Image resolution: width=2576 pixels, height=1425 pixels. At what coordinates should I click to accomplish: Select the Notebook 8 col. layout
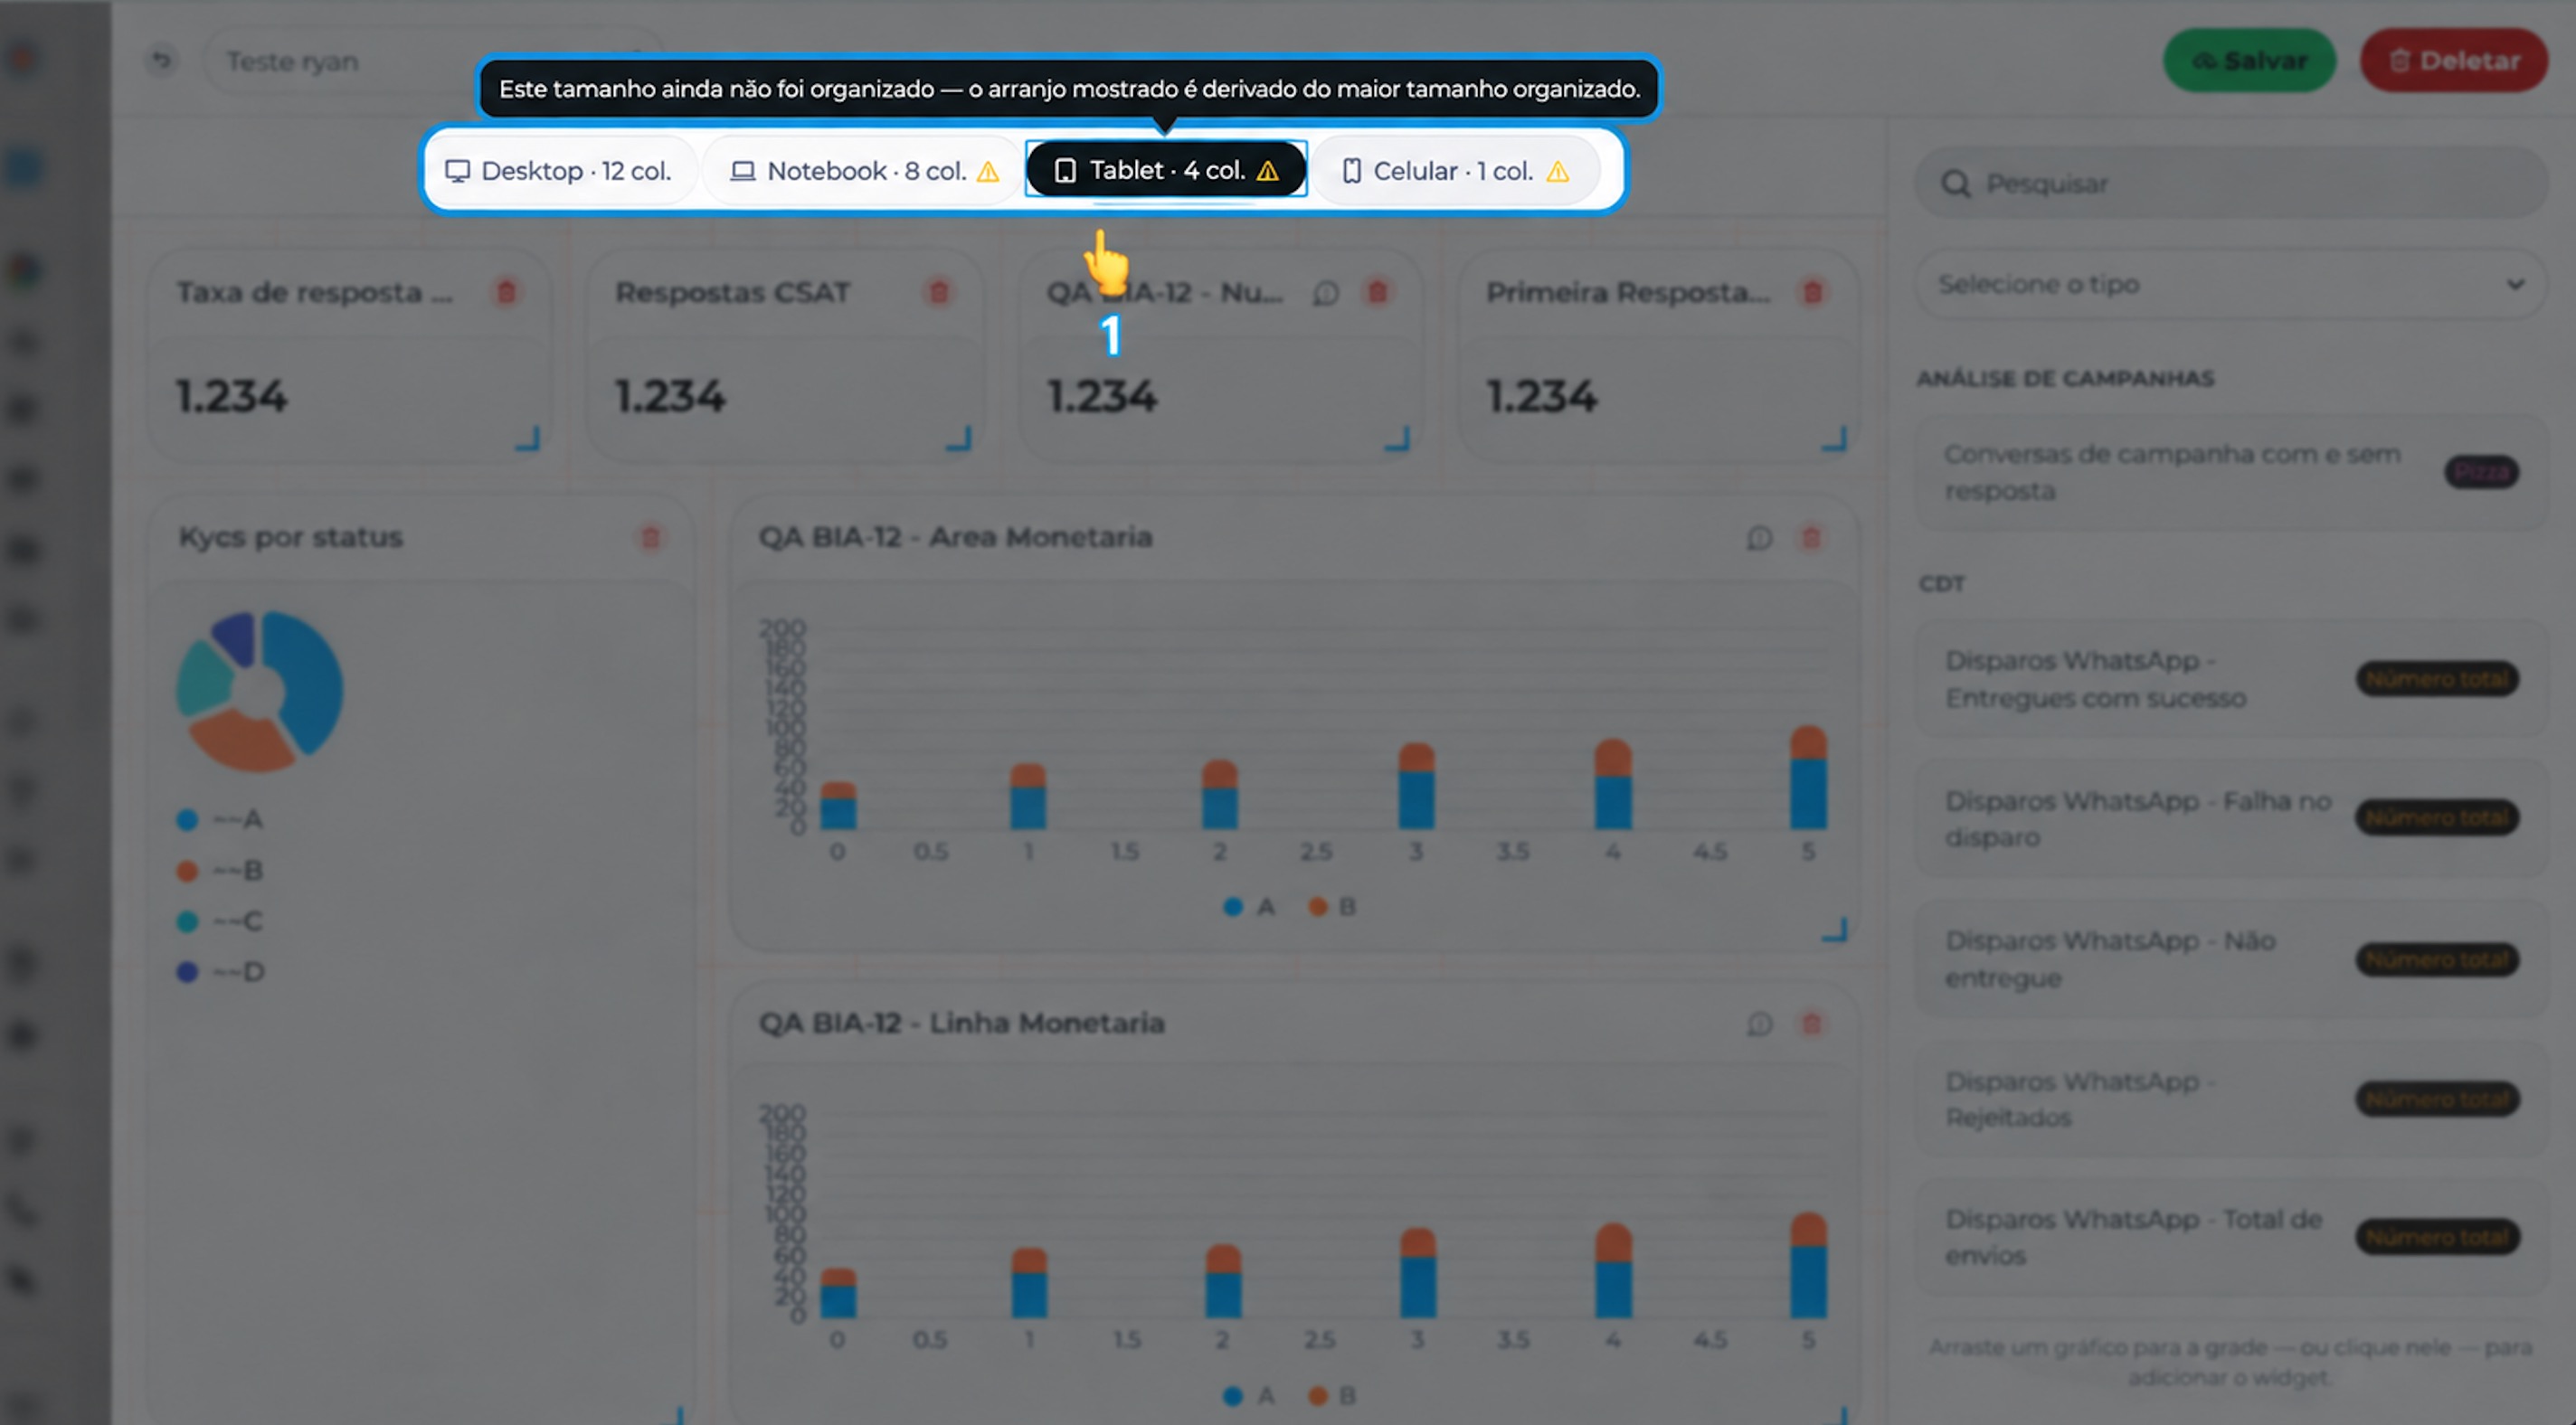click(864, 171)
